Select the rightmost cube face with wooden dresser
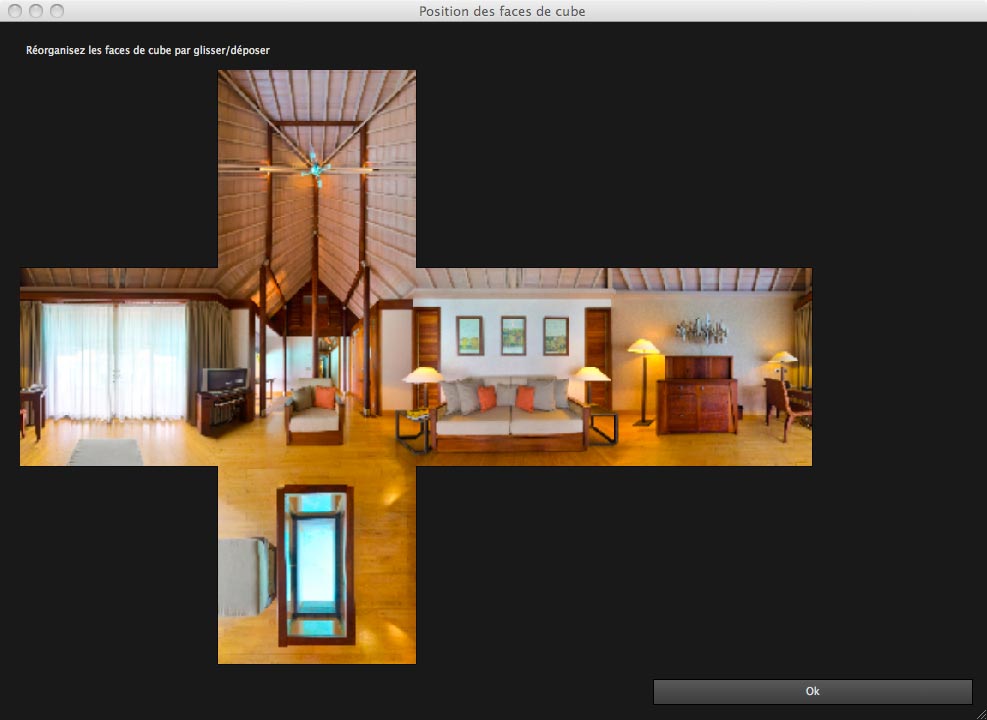This screenshot has height=720, width=987. point(712,366)
